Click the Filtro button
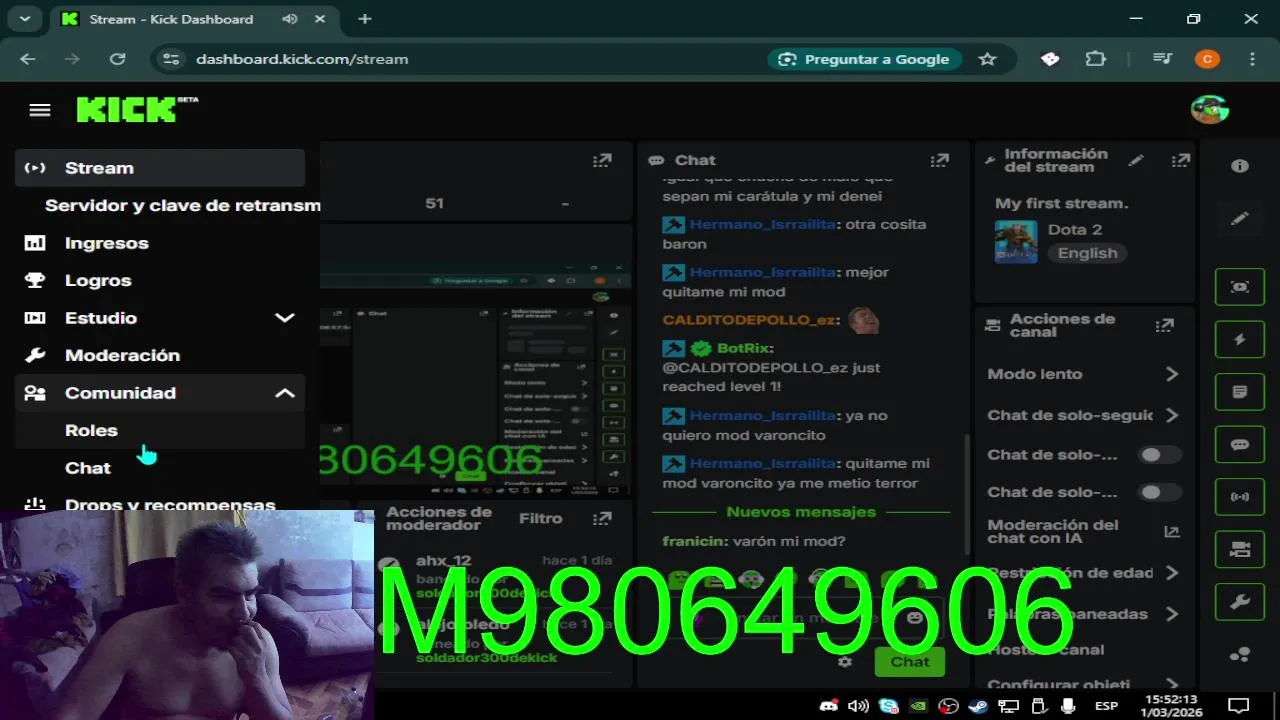The height and width of the screenshot is (720, 1280). pos(541,518)
